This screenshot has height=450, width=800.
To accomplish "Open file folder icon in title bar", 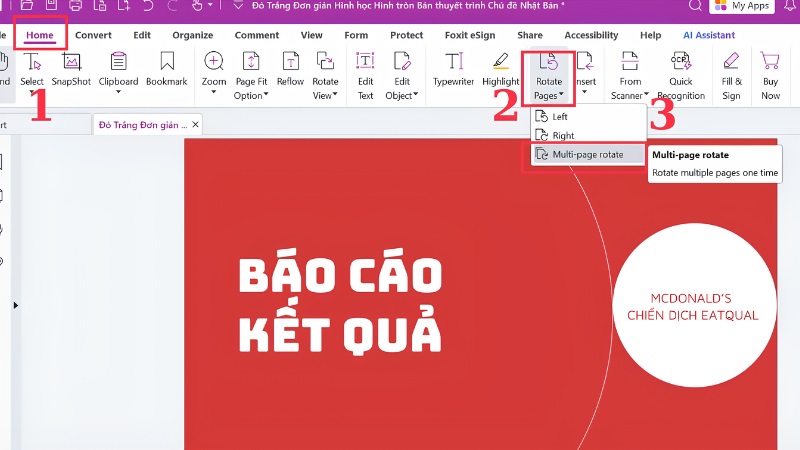I will tap(27, 6).
